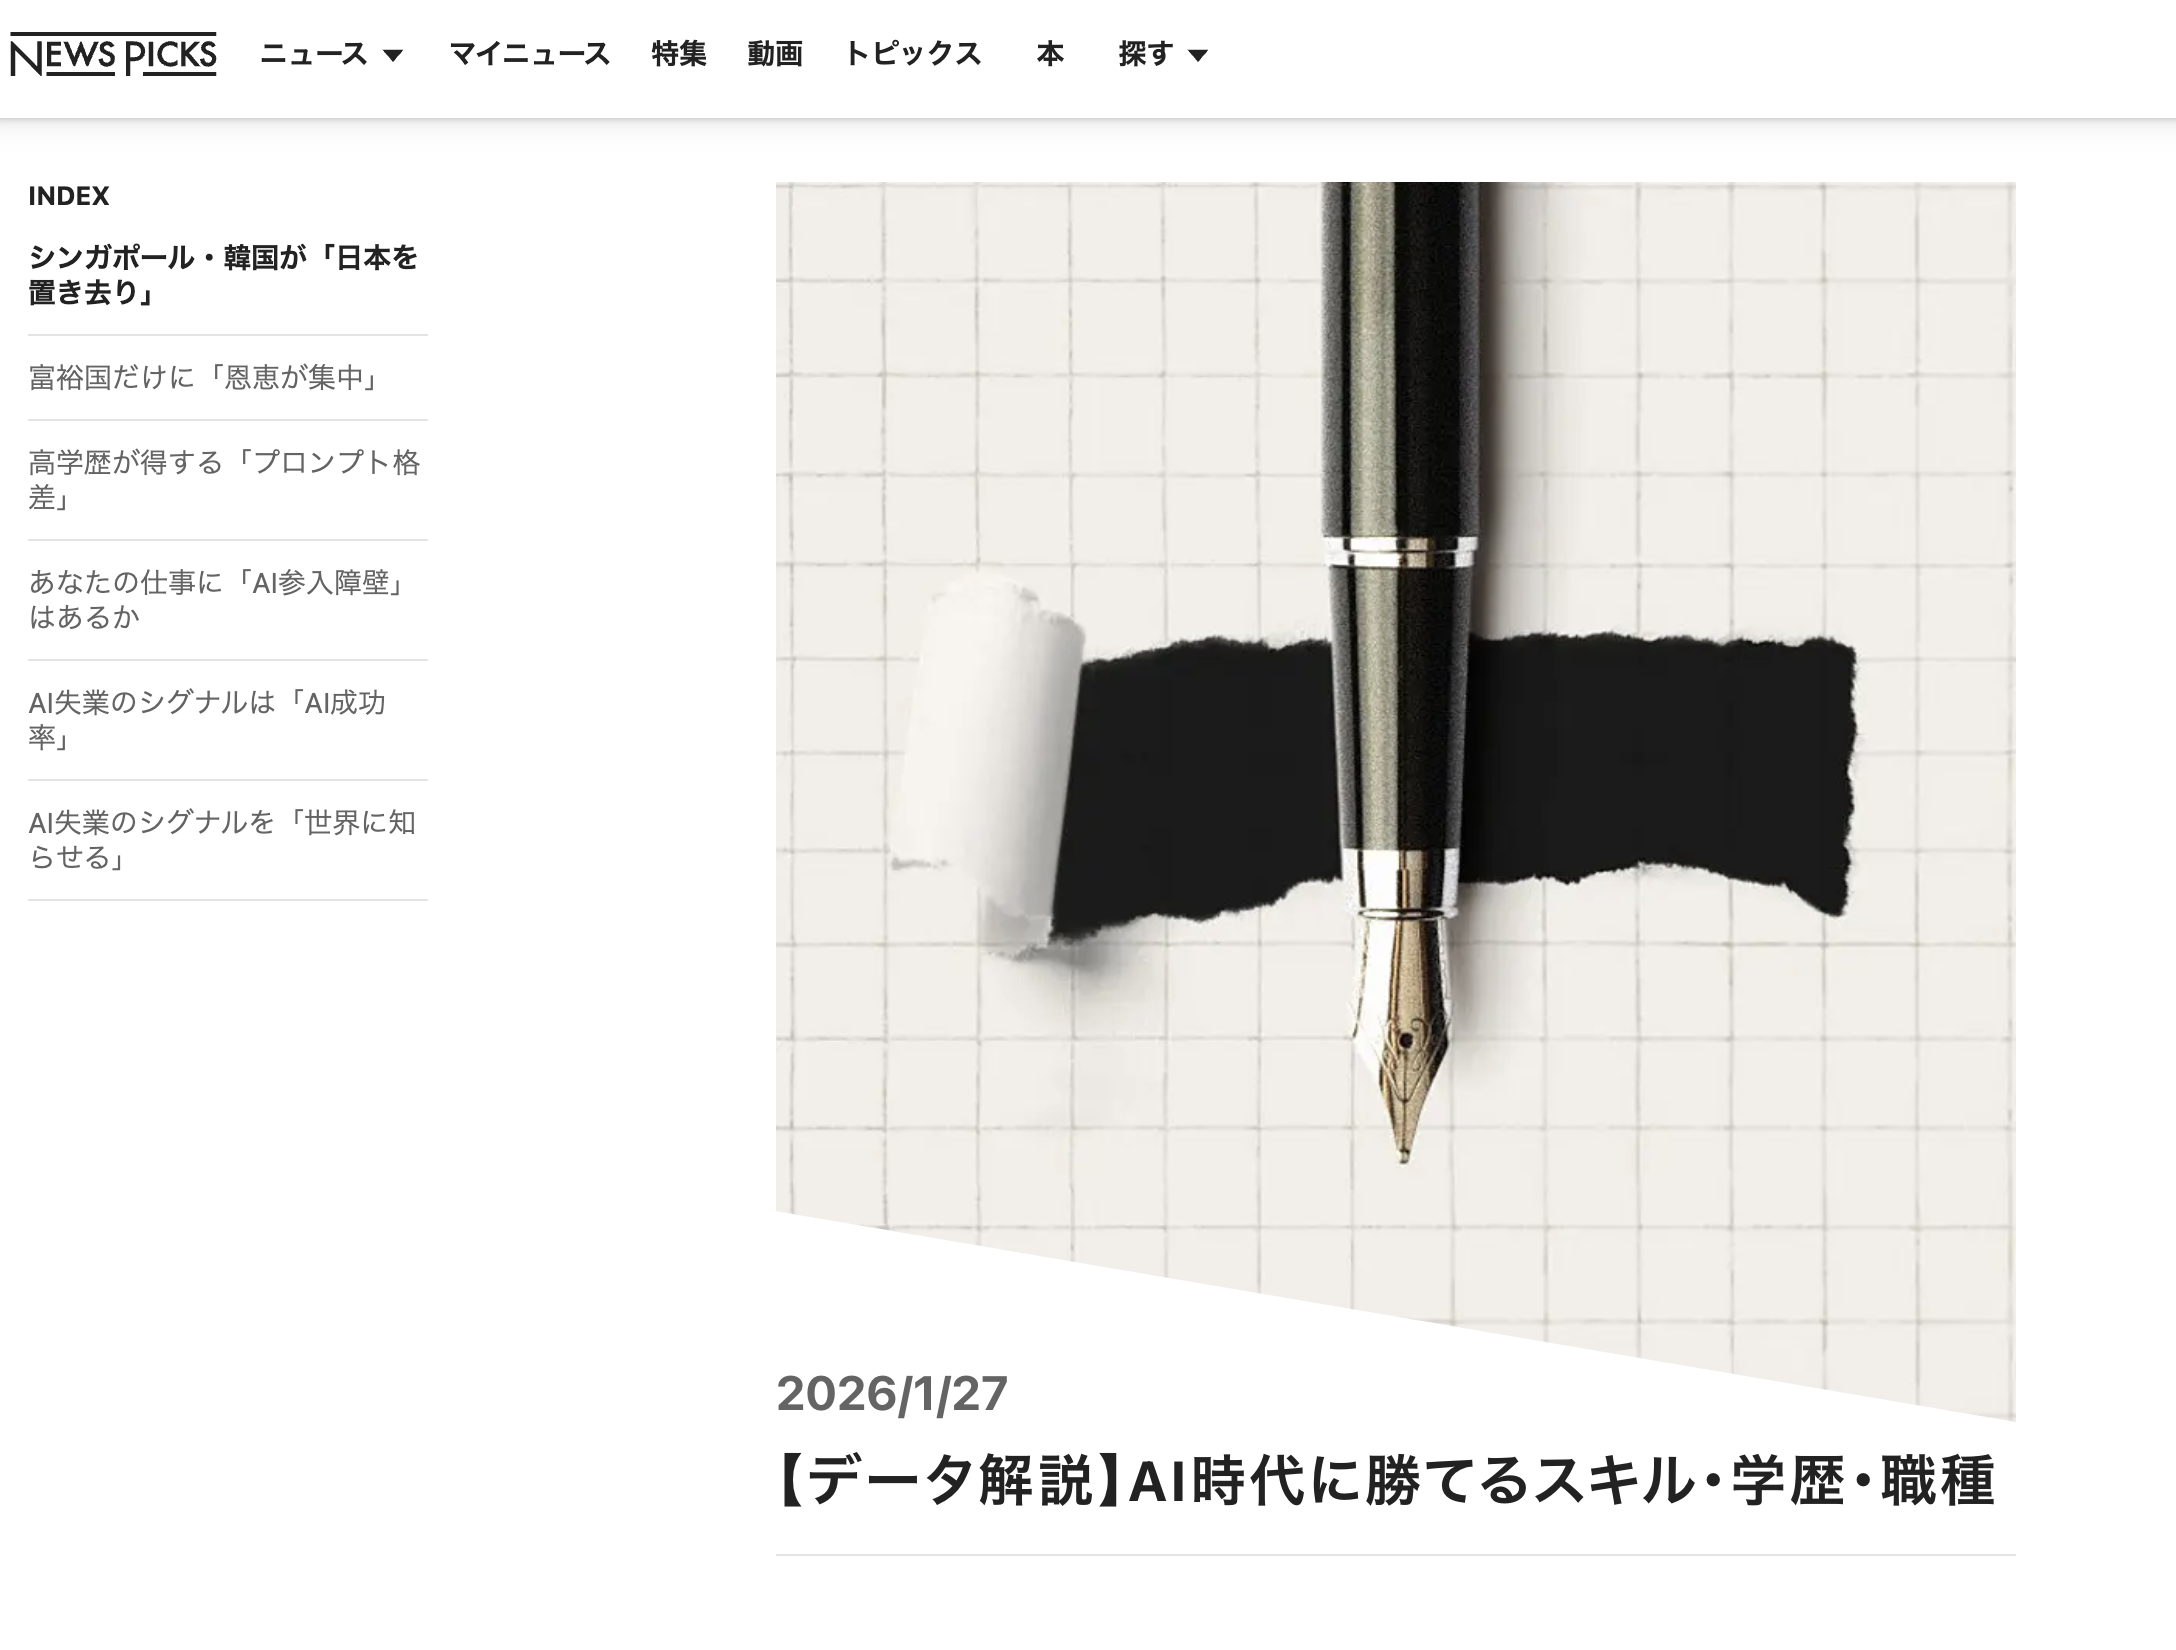Open the ニュース menu label
The height and width of the screenshot is (1650, 2176).
coord(314,54)
